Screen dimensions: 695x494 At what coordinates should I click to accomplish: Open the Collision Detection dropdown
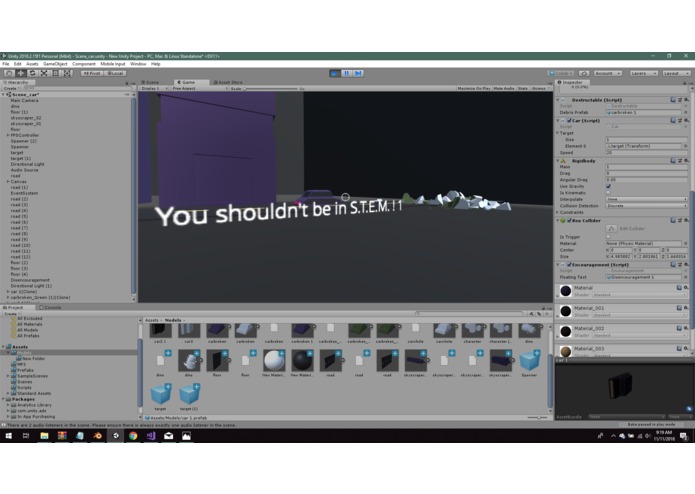pyautogui.click(x=646, y=206)
